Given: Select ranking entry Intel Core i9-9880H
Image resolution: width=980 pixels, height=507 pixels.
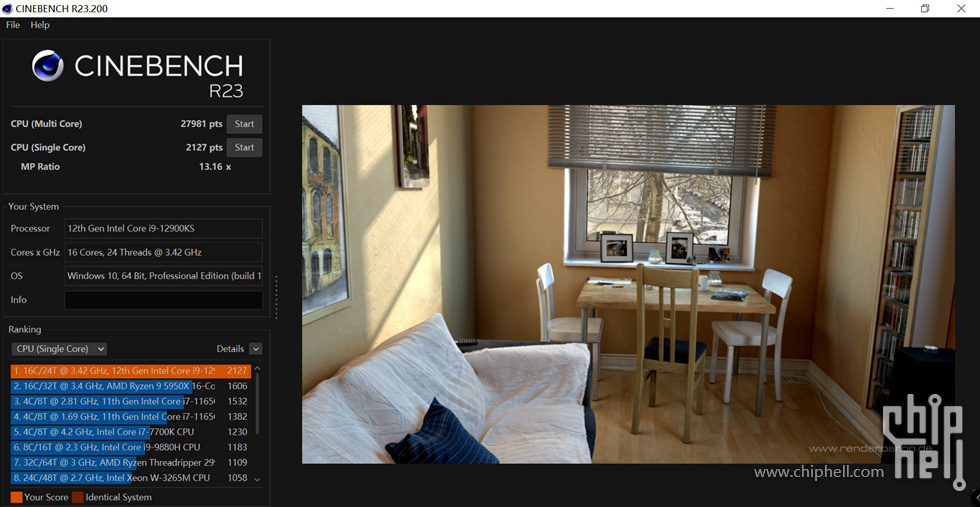Looking at the screenshot, I should tap(131, 447).
